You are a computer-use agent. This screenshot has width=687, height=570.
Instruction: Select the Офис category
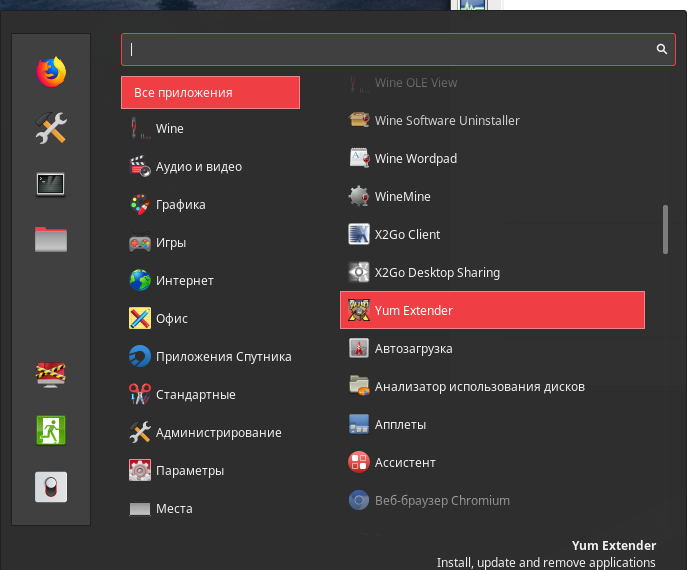click(x=210, y=319)
